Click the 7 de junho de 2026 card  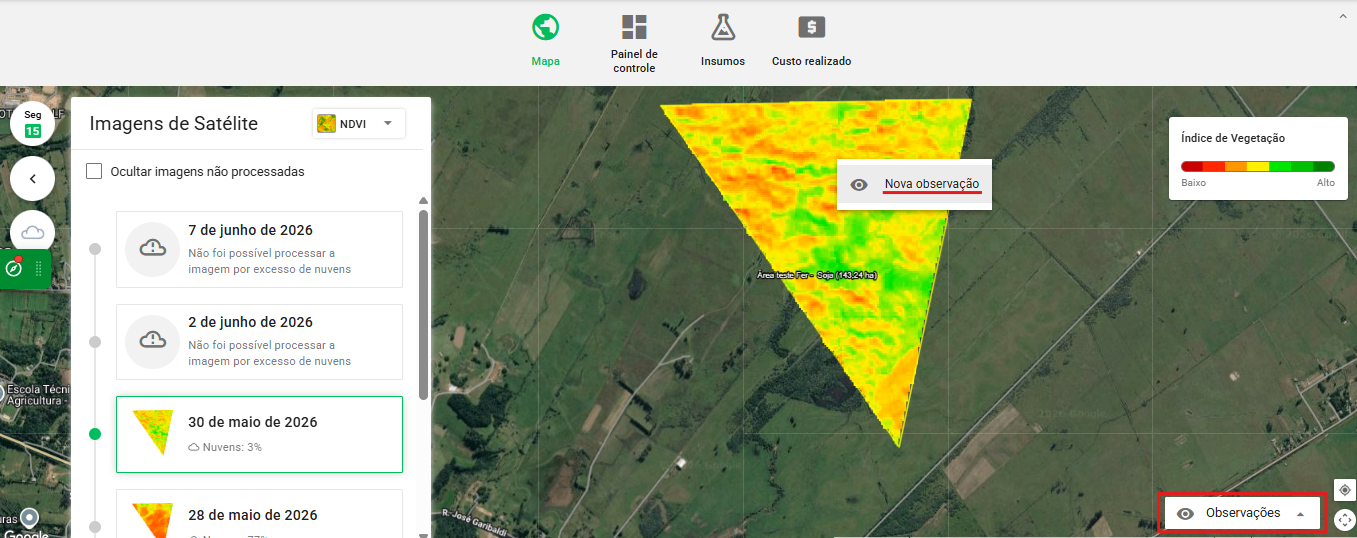click(259, 249)
